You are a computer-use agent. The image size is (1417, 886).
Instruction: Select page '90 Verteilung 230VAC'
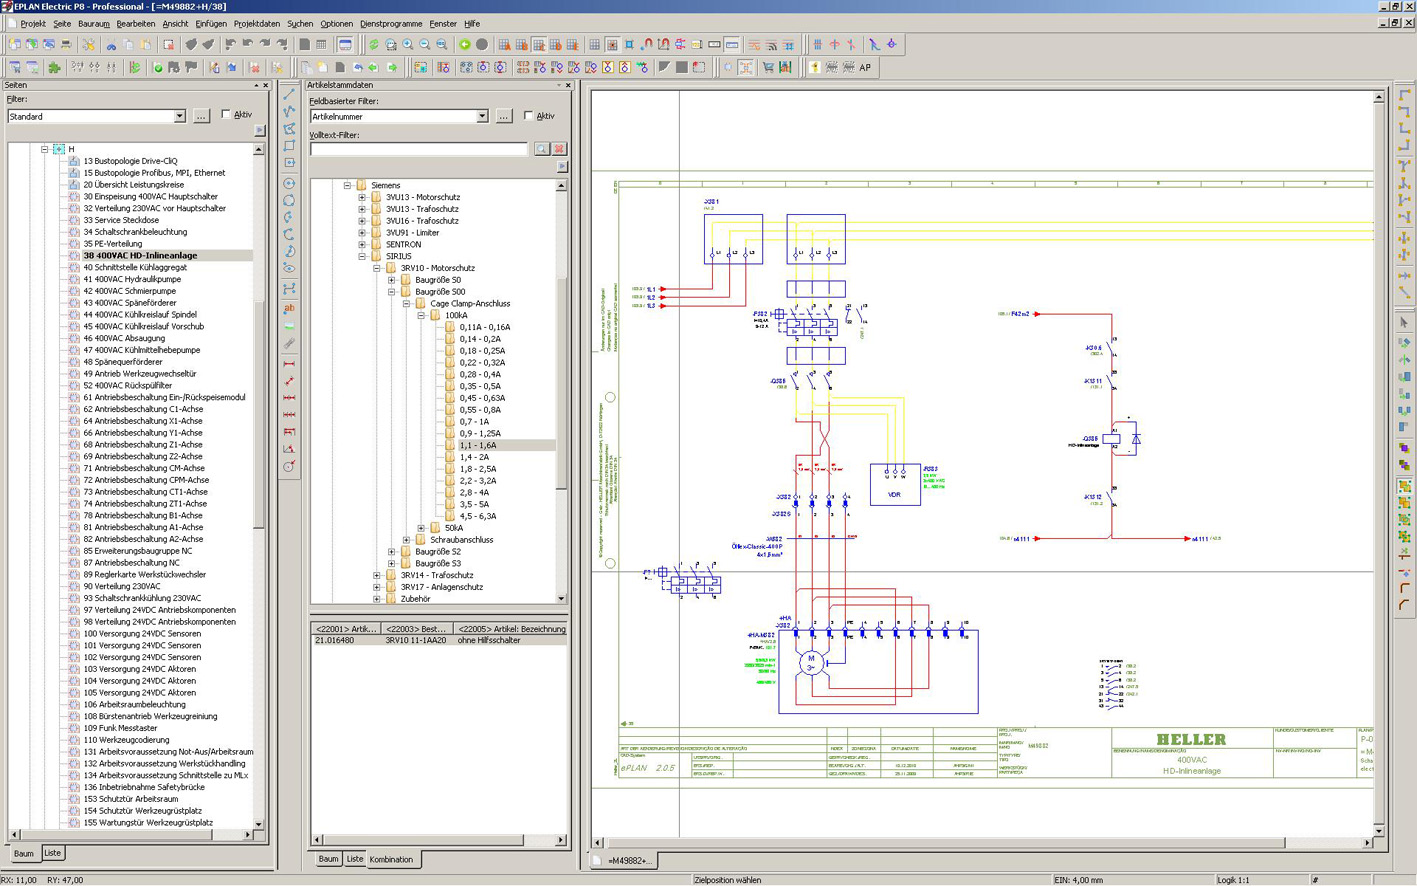pyautogui.click(x=121, y=587)
